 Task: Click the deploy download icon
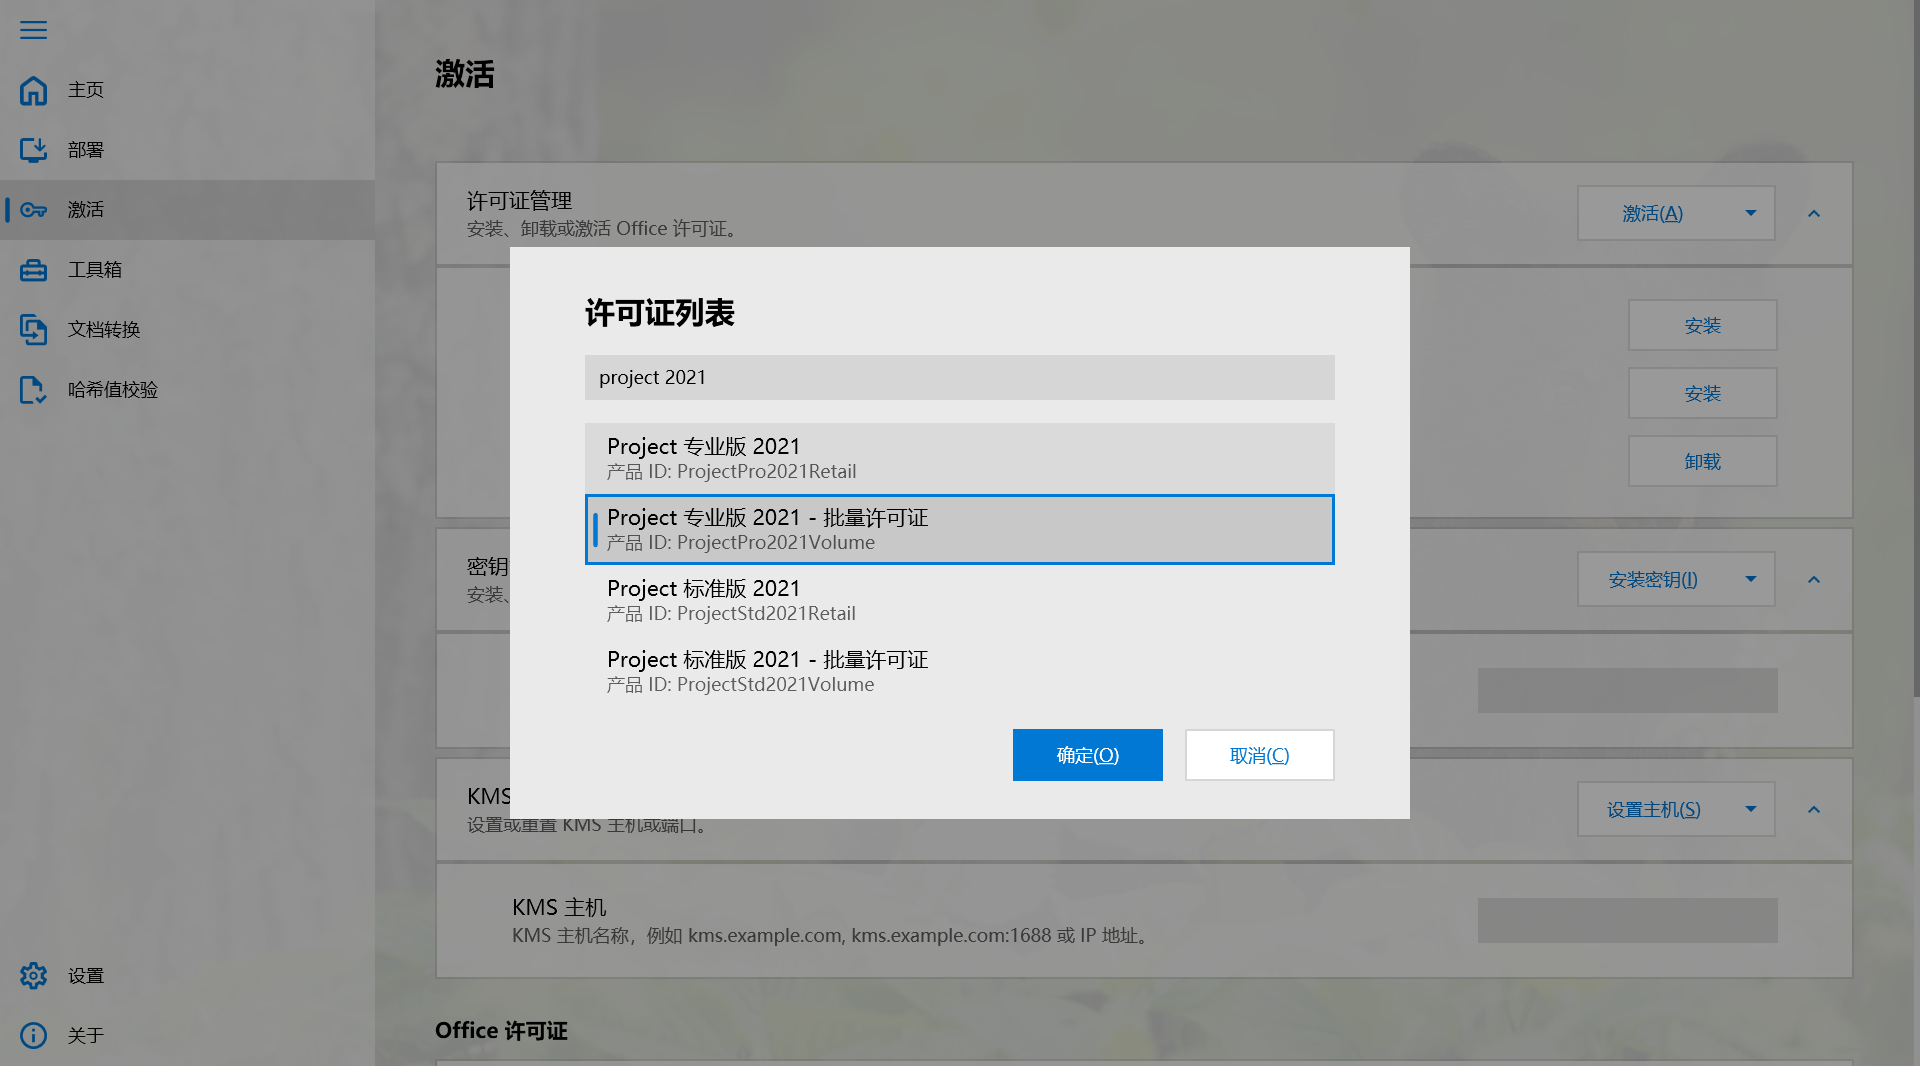(x=33, y=150)
